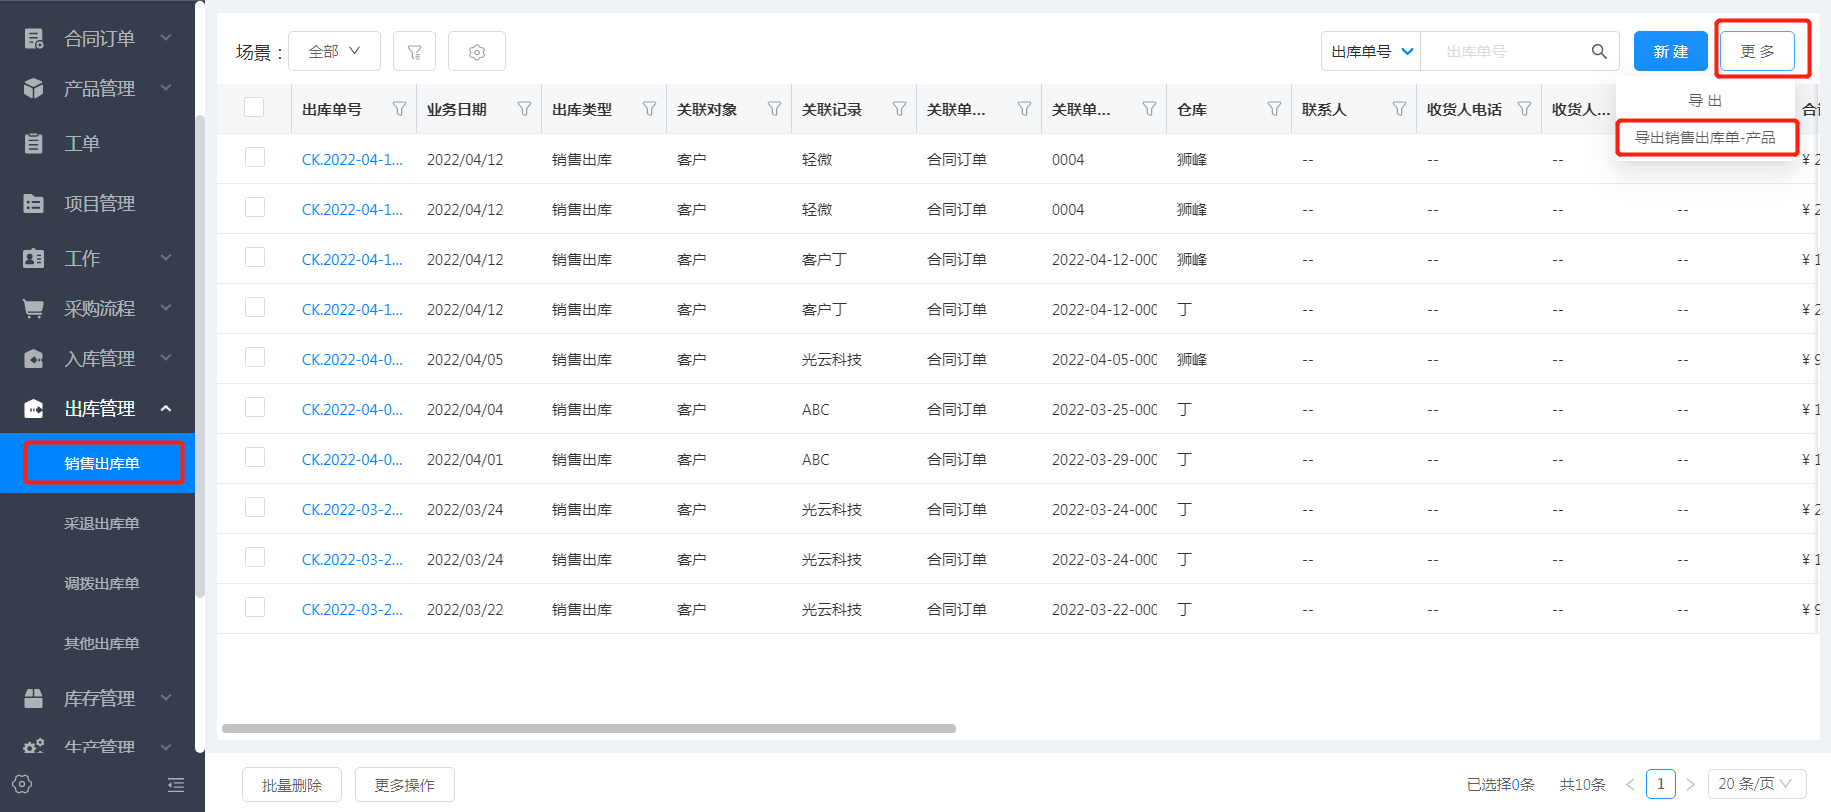Check row 客户丁 with warehouse 狮峰

pos(255,257)
